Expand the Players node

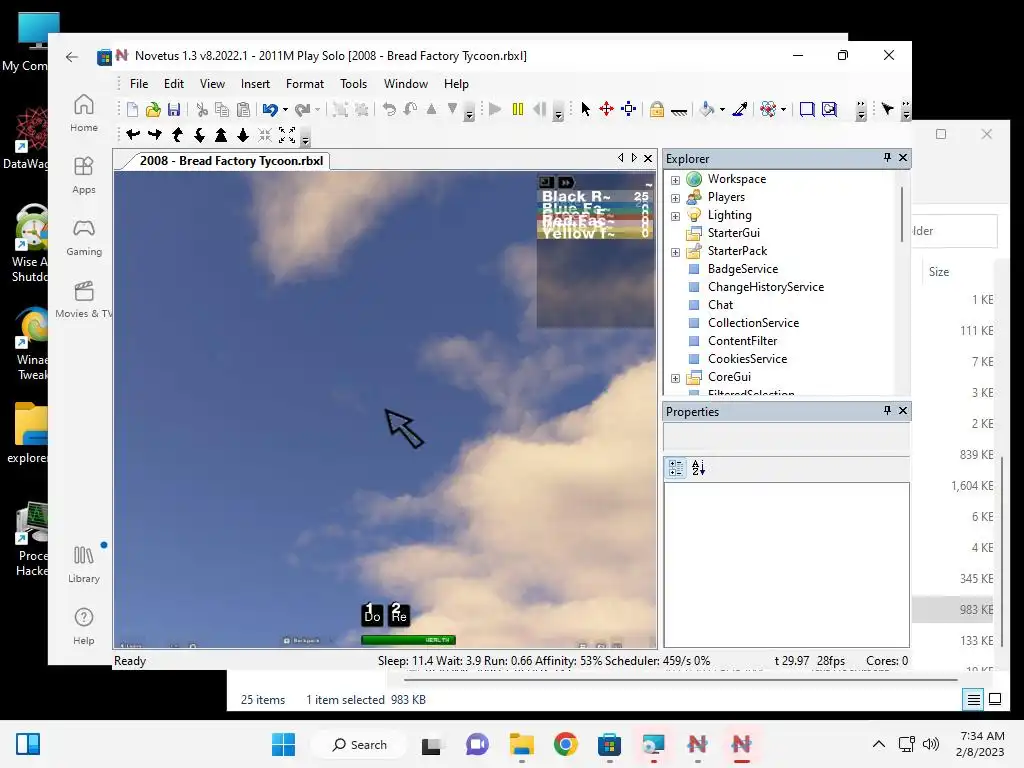tap(675, 198)
